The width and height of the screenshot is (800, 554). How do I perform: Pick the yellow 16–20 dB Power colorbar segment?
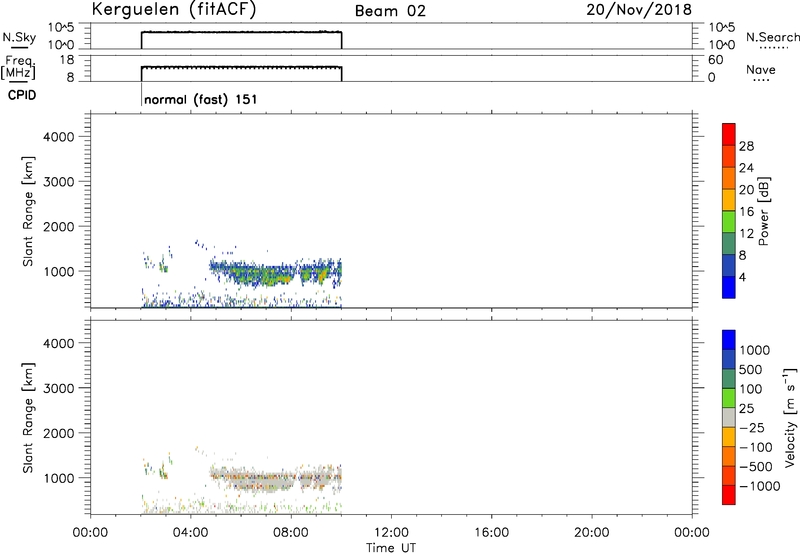point(729,200)
